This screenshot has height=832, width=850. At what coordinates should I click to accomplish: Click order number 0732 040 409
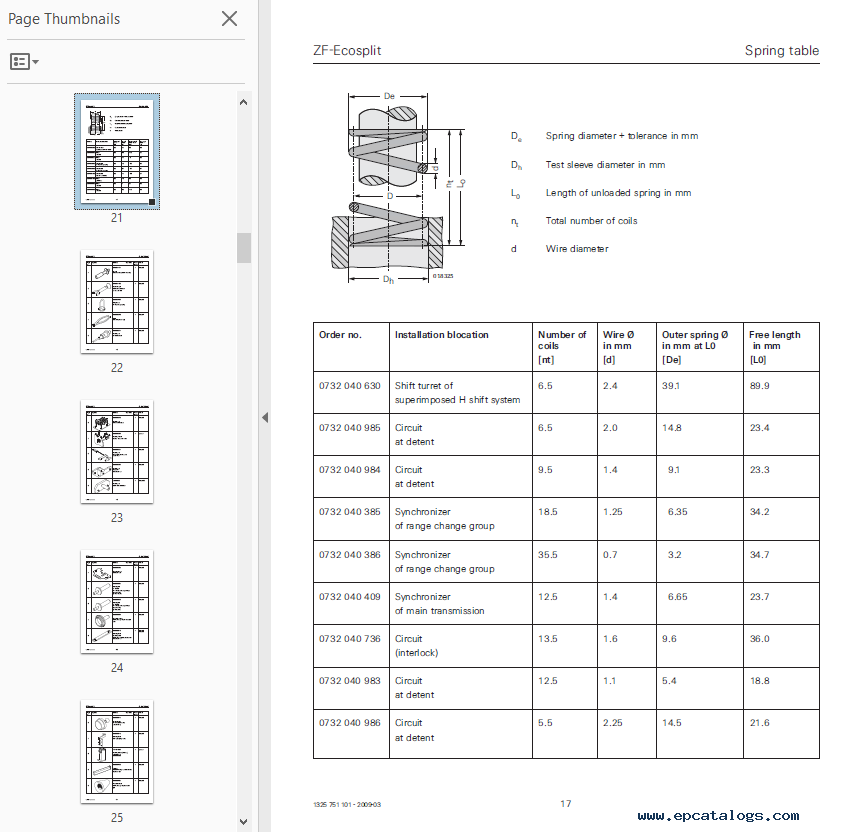coord(350,597)
